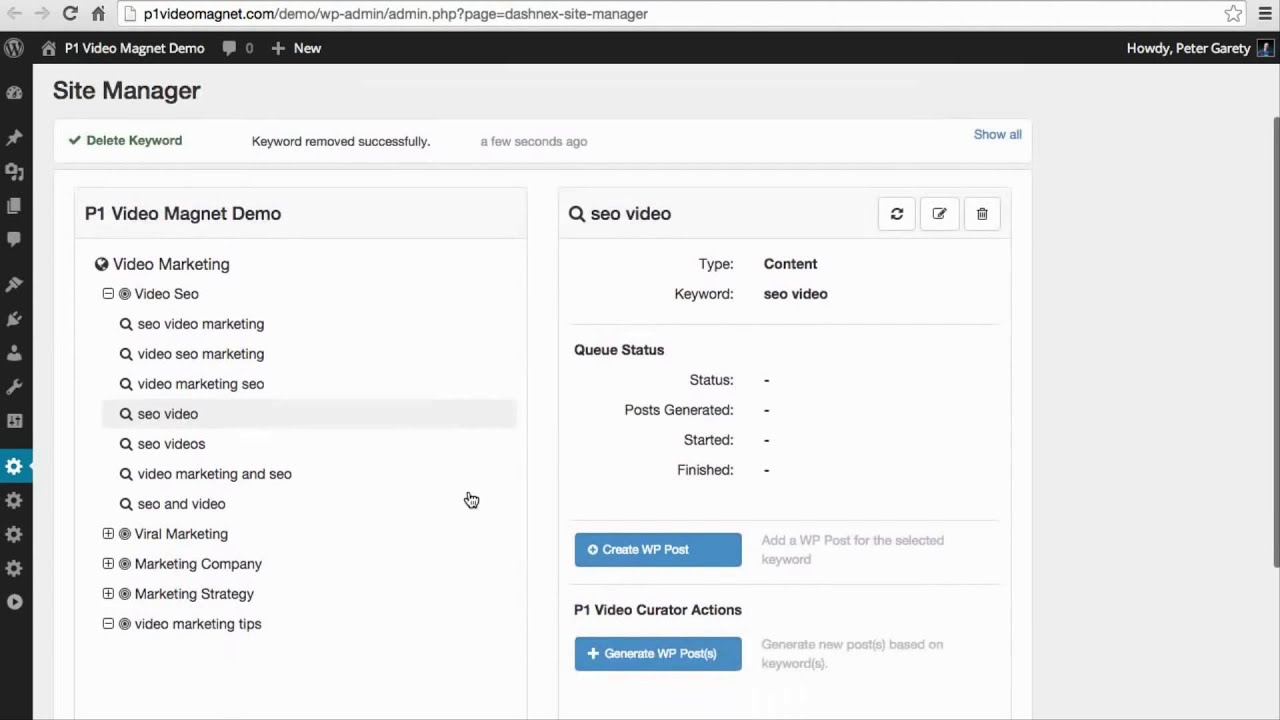Open the Users sidebar icon

tap(14, 353)
